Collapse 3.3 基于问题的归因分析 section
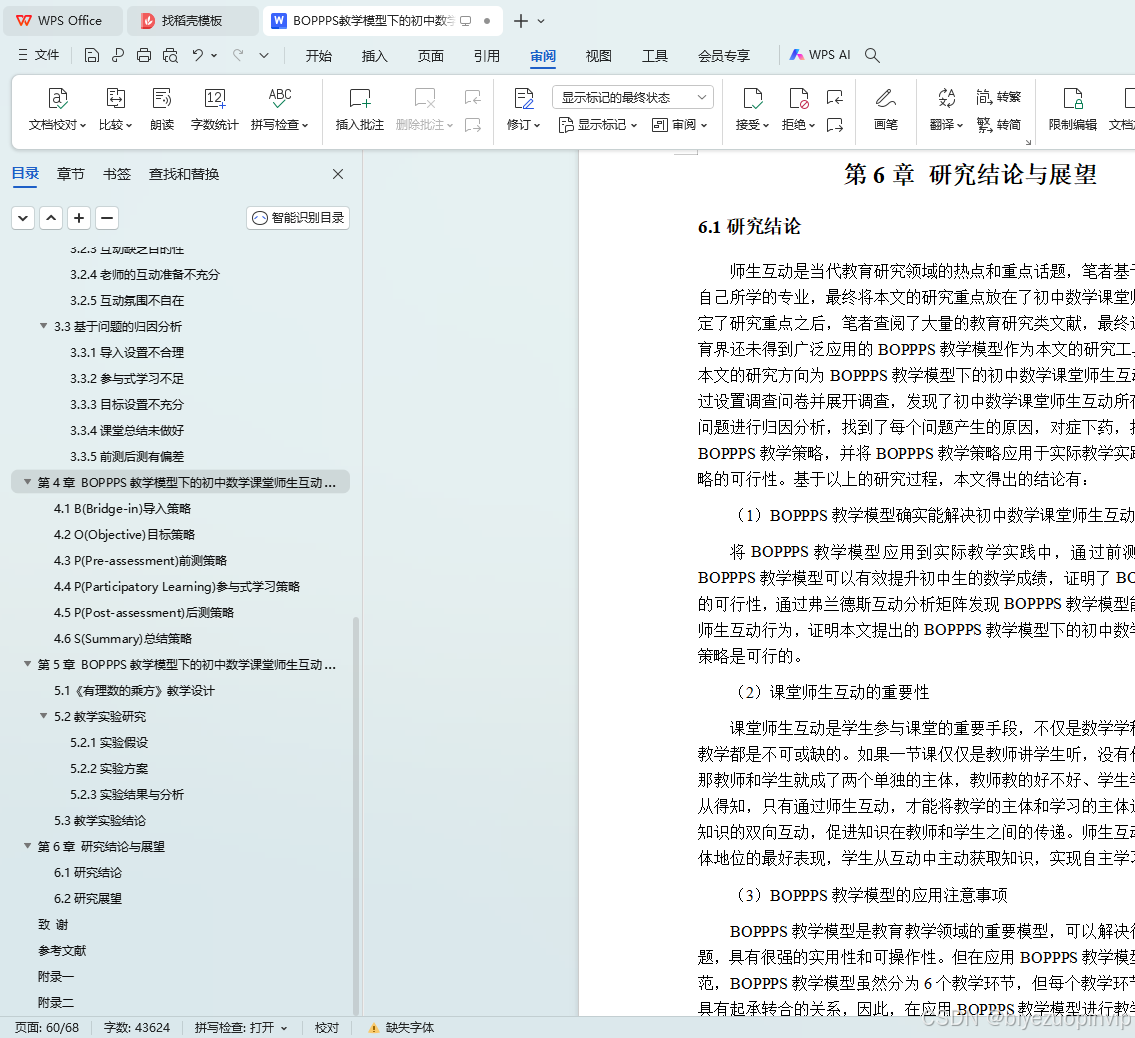 click(x=43, y=326)
